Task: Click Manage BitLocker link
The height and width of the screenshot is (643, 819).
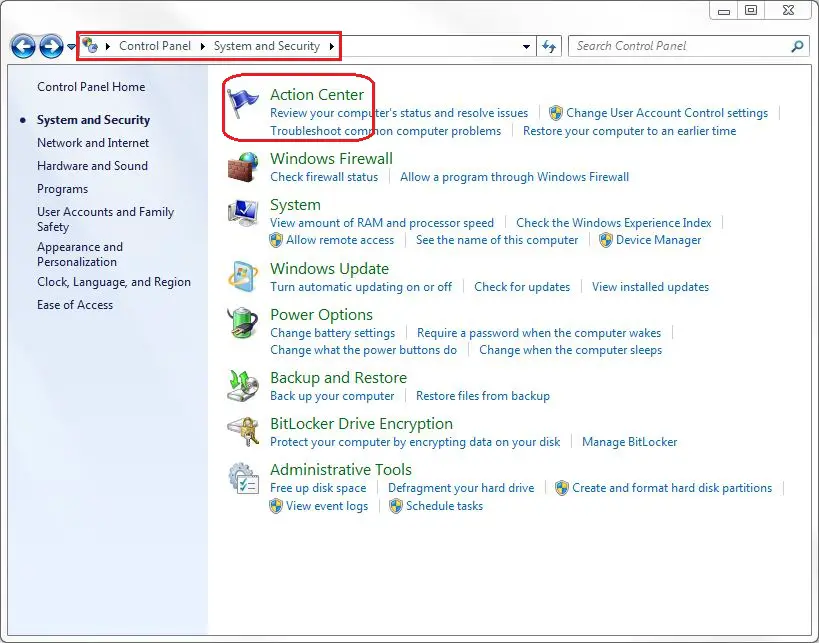Action: (629, 442)
